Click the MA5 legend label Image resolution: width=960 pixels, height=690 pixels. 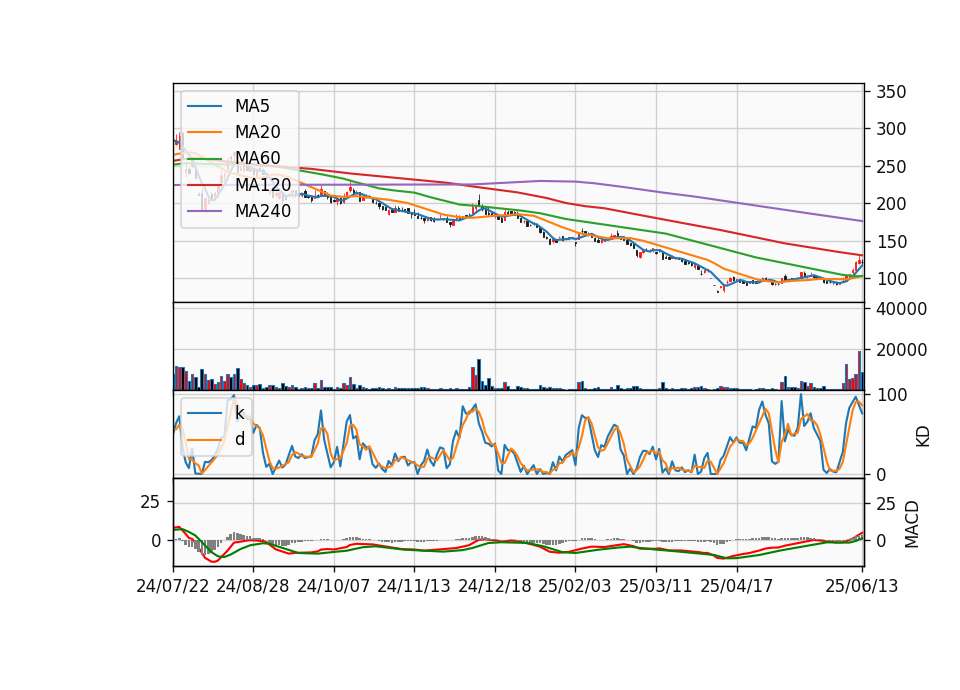click(x=252, y=106)
